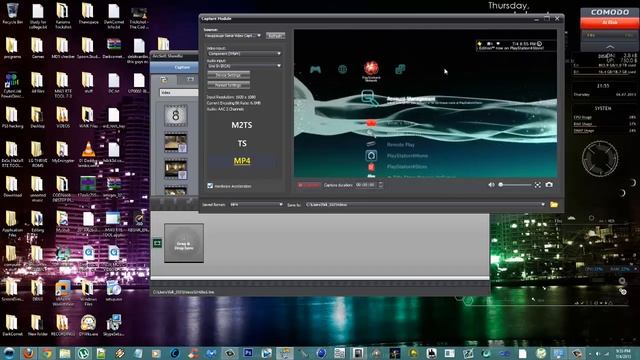The image size is (640, 360).
Task: Open the Video media filter dropdown in ShowBiz
Action: [x=178, y=93]
